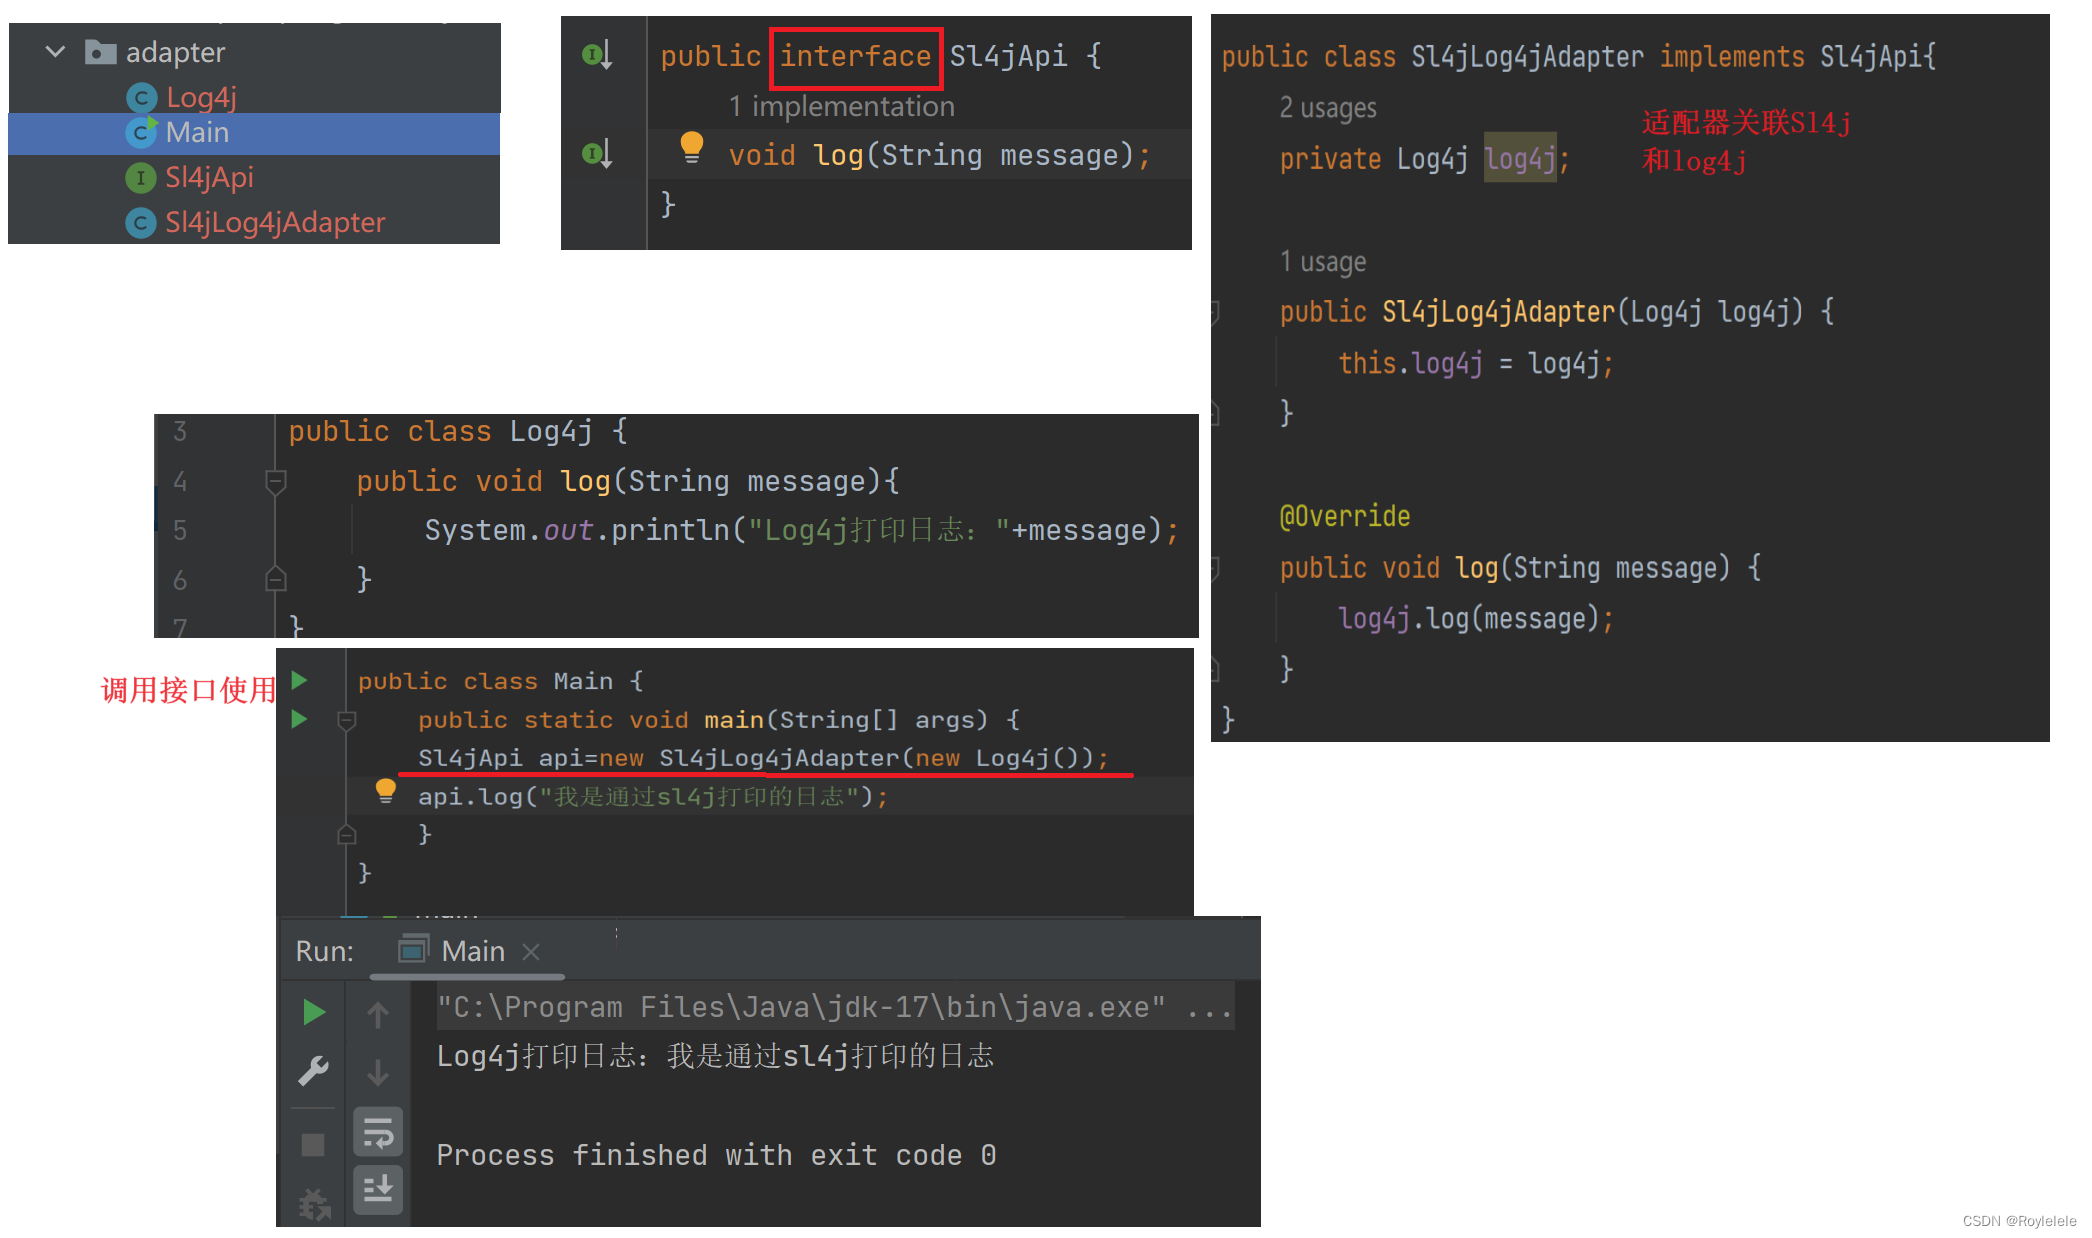Fold main method in Main class

tap(347, 720)
